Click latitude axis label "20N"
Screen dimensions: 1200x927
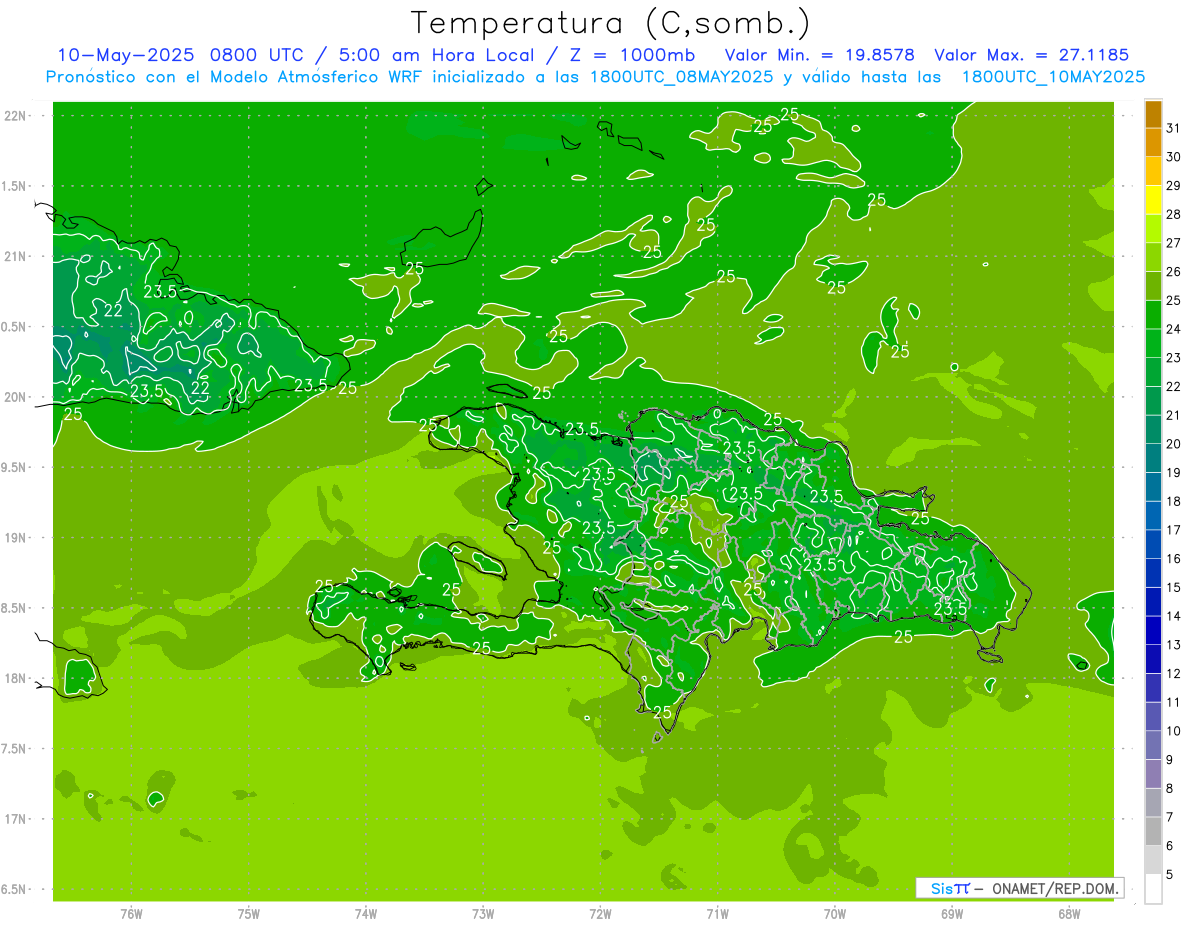click(15, 397)
